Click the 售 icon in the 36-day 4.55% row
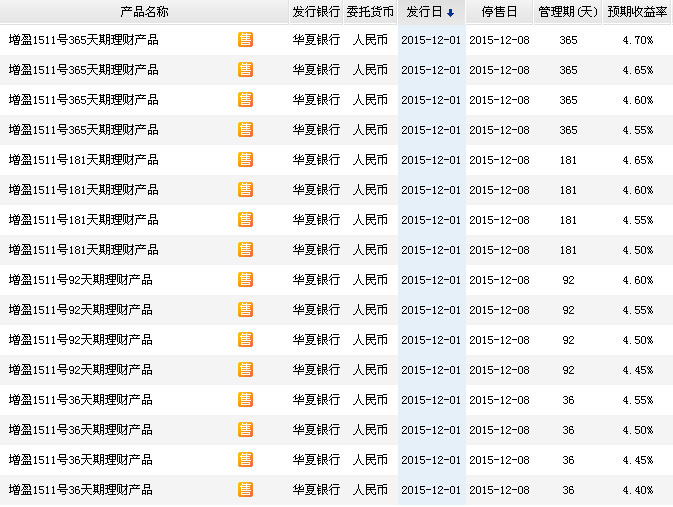The height and width of the screenshot is (507, 673). pos(246,400)
